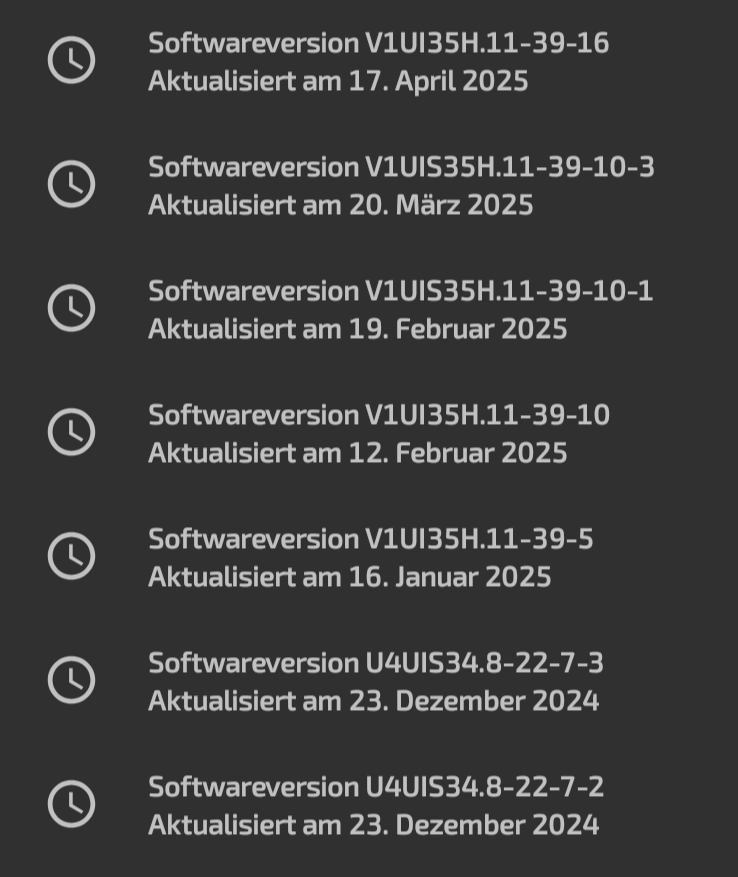The image size is (738, 877).
Task: Click "Aktualisiert am 20. März 2025" text
Action: (340, 205)
